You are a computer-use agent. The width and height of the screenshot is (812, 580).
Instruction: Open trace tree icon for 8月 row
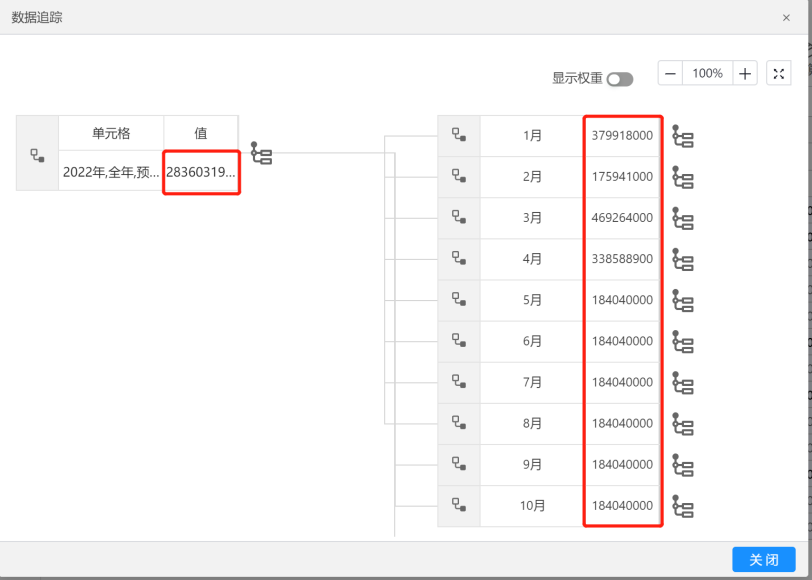click(683, 424)
